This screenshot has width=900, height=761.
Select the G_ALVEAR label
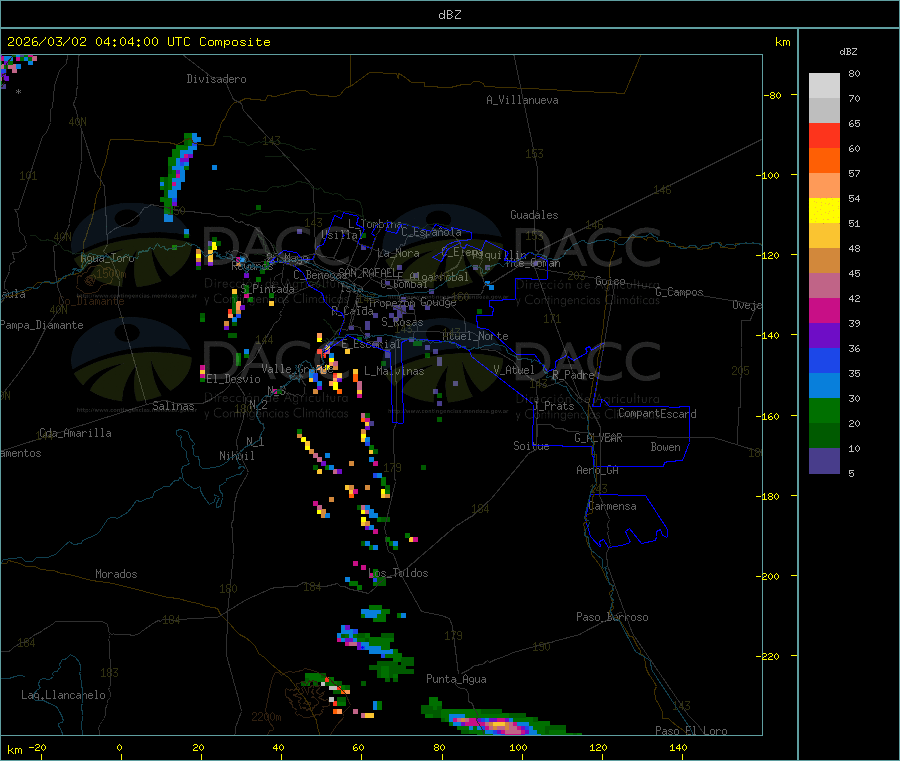pos(598,438)
